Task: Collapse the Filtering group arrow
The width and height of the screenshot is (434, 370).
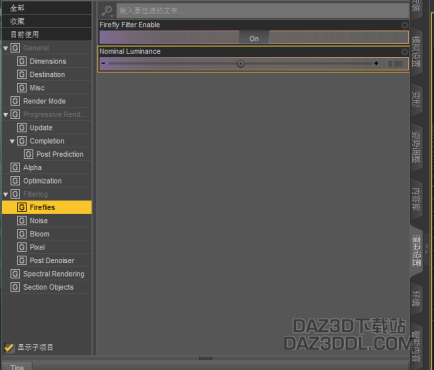Action: coord(6,194)
